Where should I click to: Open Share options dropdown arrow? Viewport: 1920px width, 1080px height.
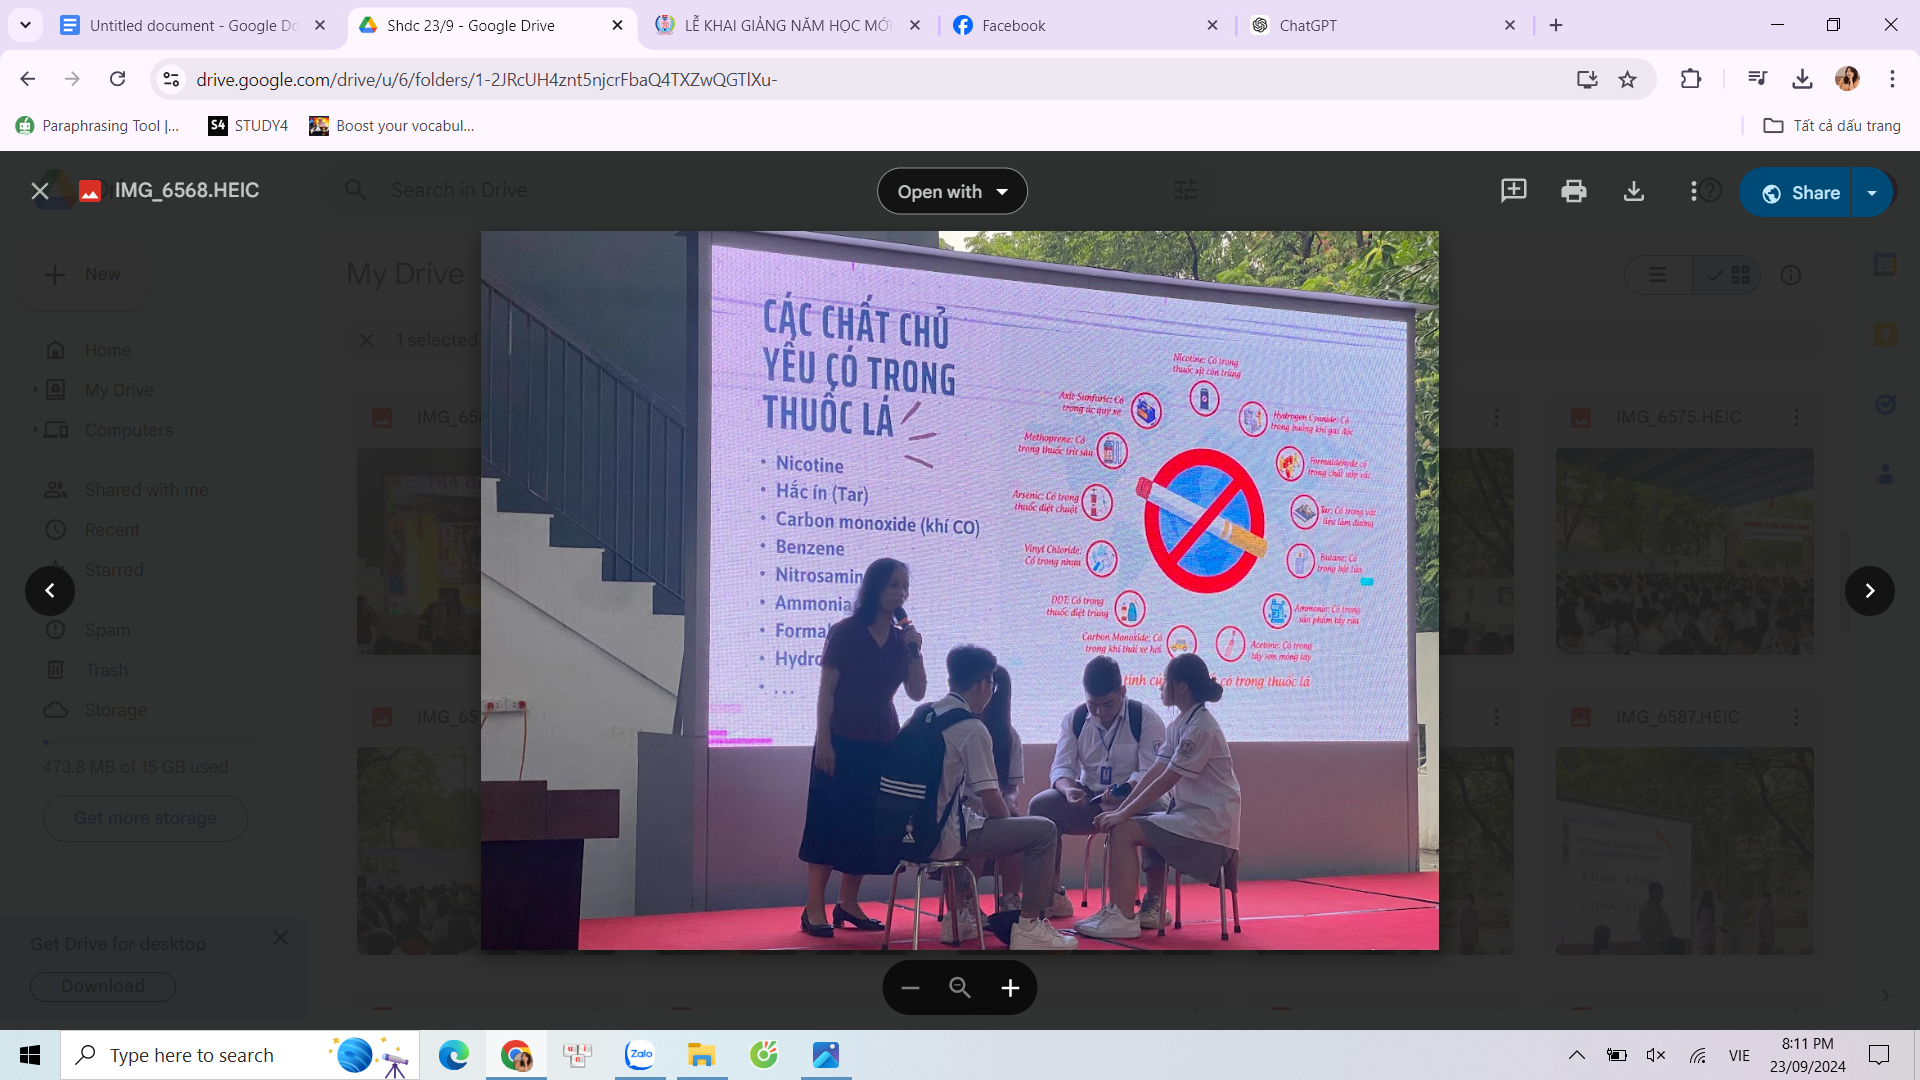pyautogui.click(x=1872, y=193)
